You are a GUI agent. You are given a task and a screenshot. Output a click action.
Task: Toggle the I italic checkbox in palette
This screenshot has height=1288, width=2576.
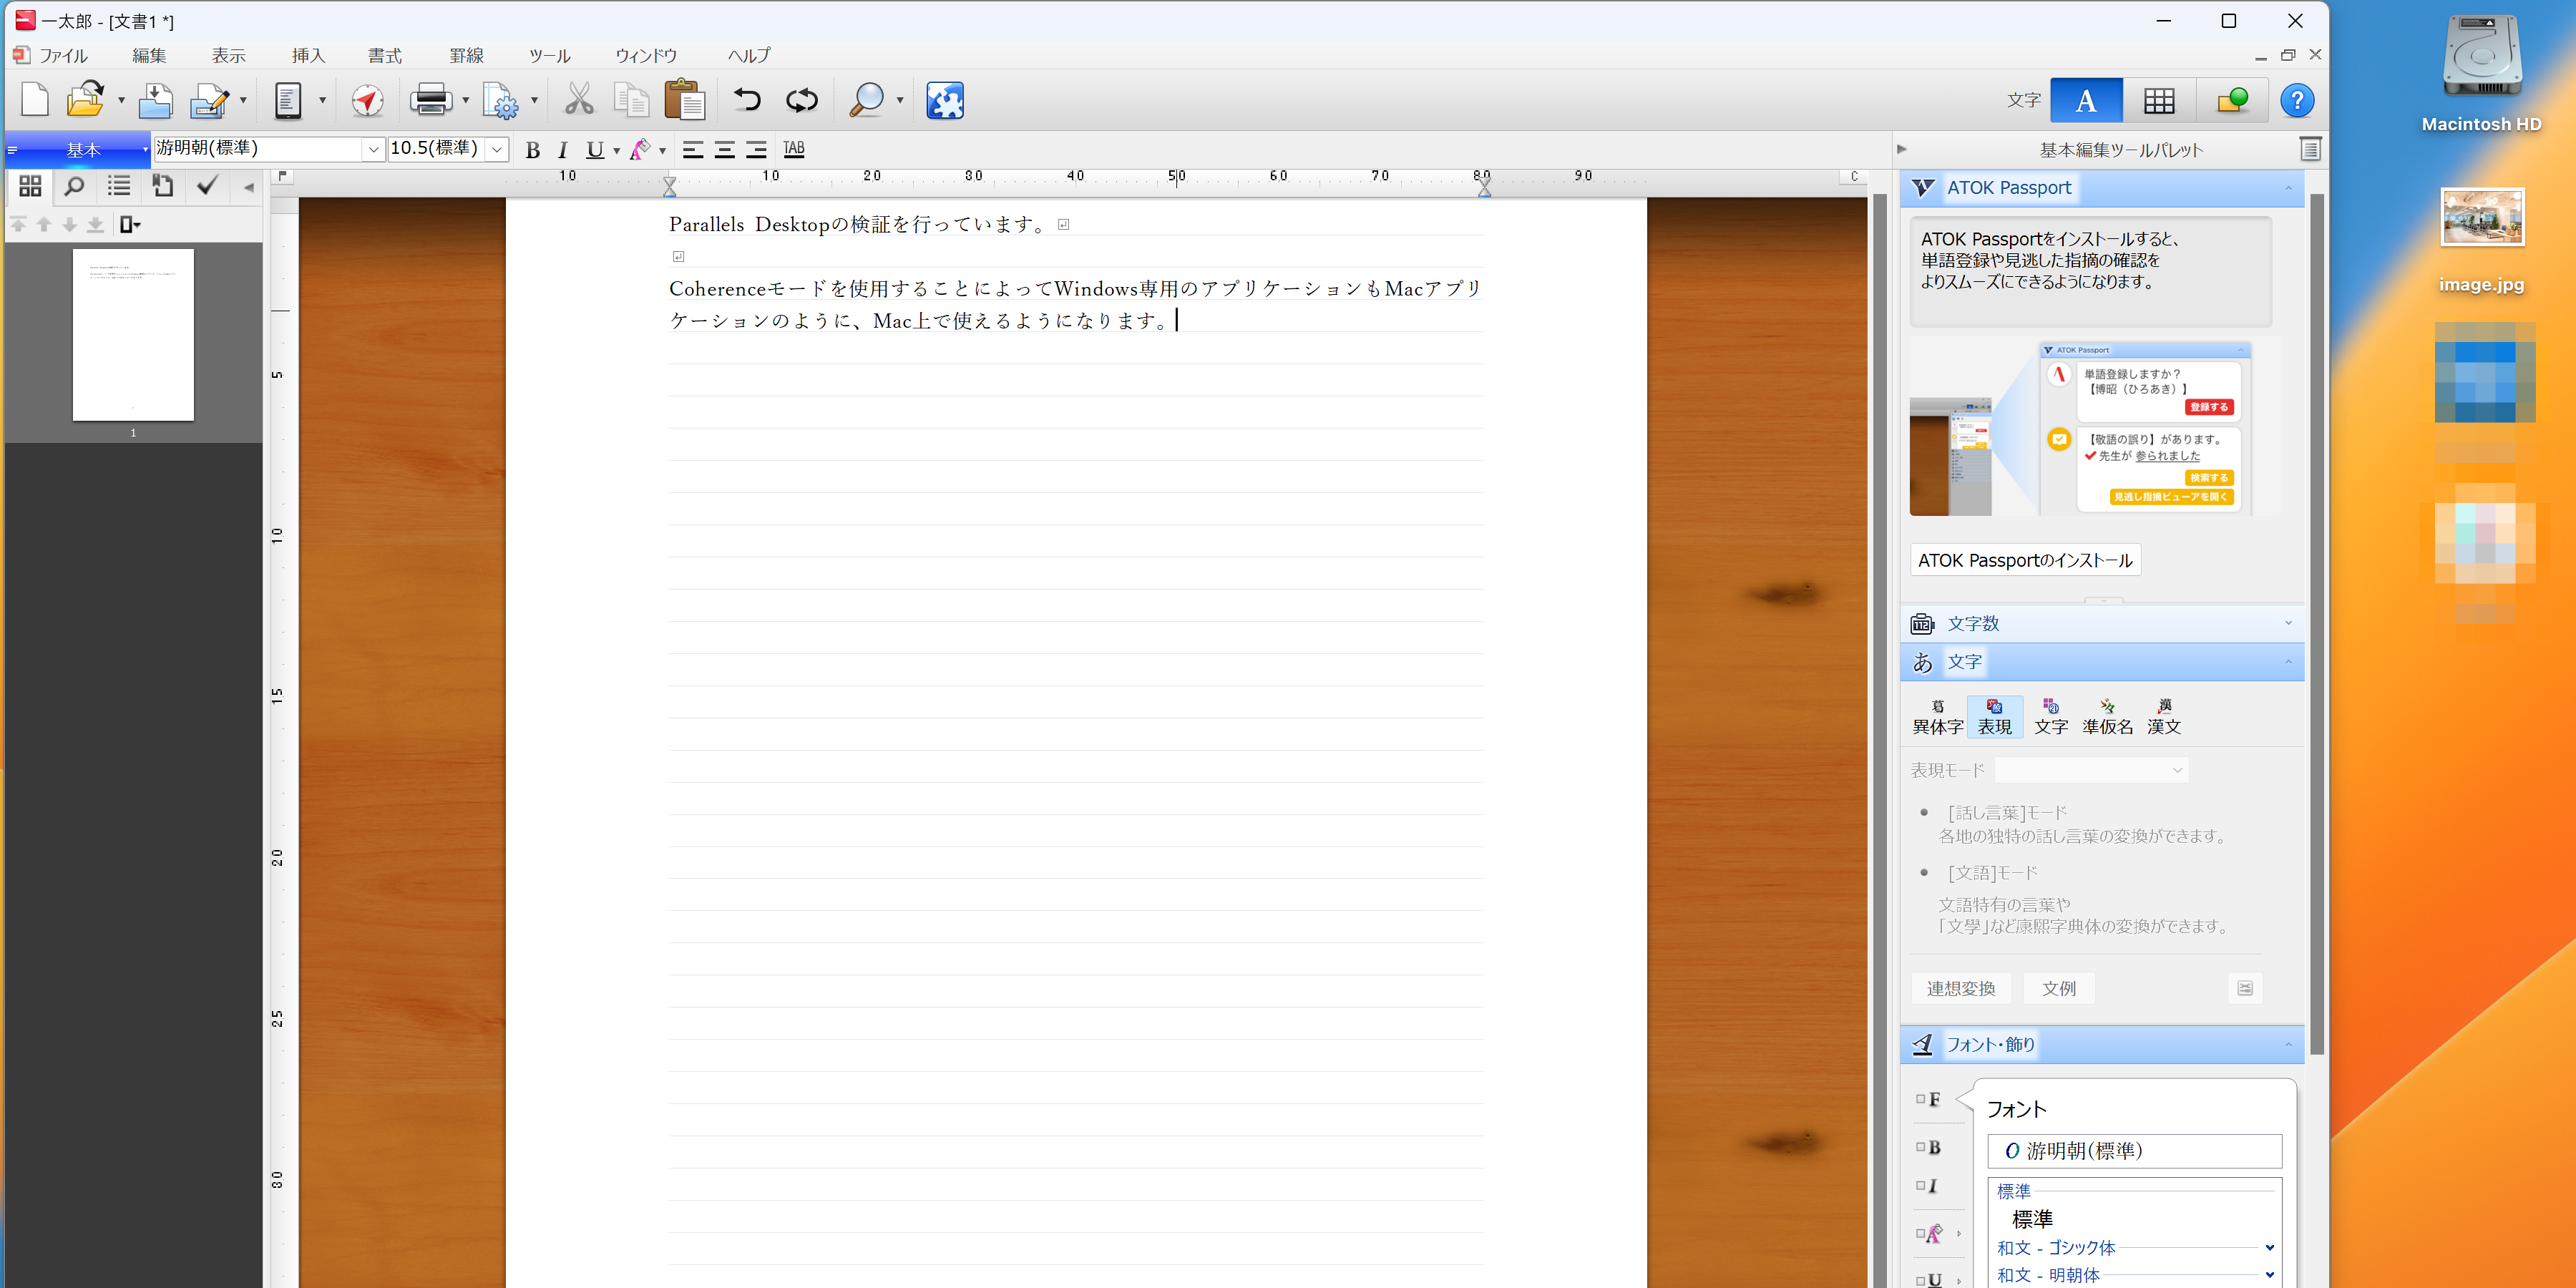1920,1186
